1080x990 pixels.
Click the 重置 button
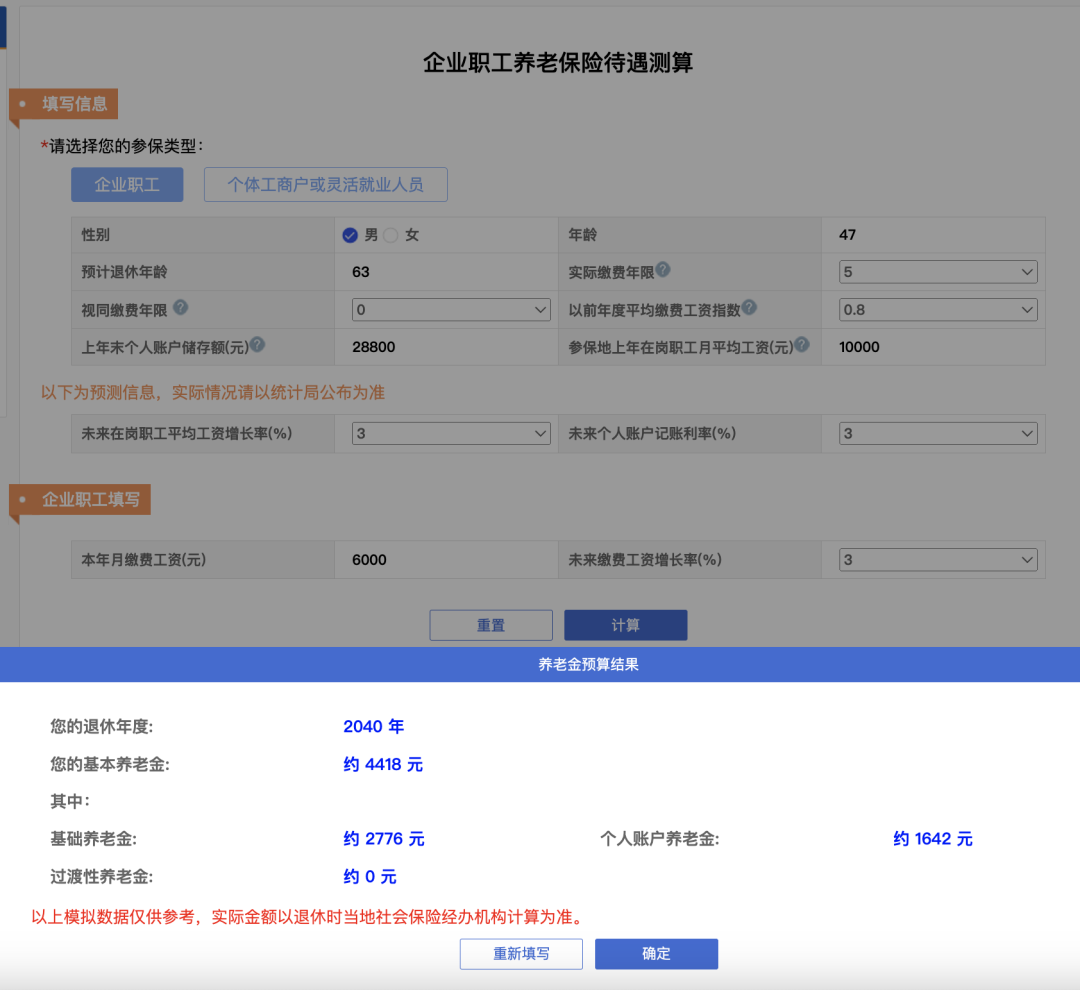[491, 625]
